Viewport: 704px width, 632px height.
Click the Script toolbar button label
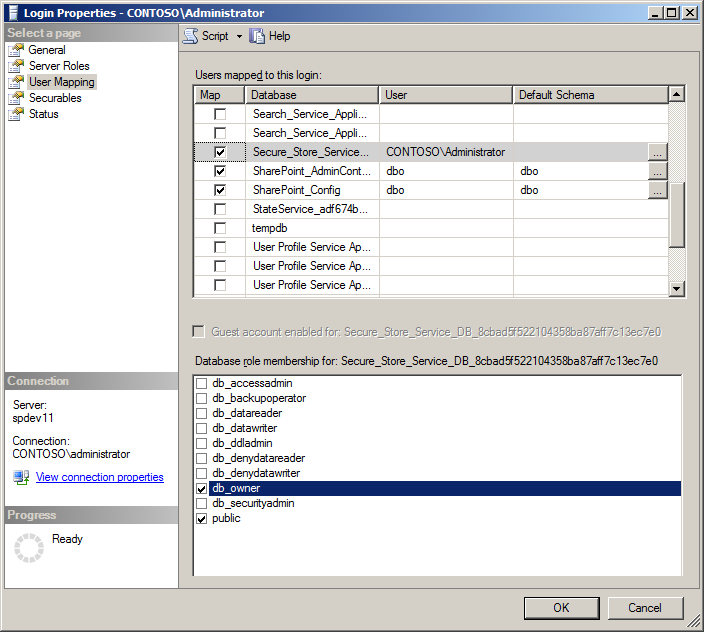tap(215, 36)
